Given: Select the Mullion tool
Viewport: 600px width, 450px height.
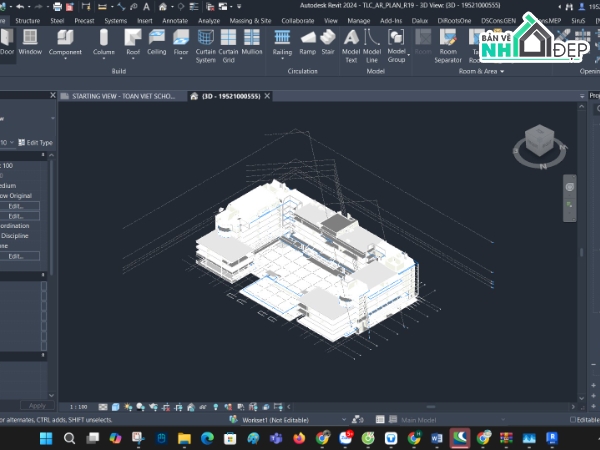Looking at the screenshot, I should pyautogui.click(x=252, y=42).
